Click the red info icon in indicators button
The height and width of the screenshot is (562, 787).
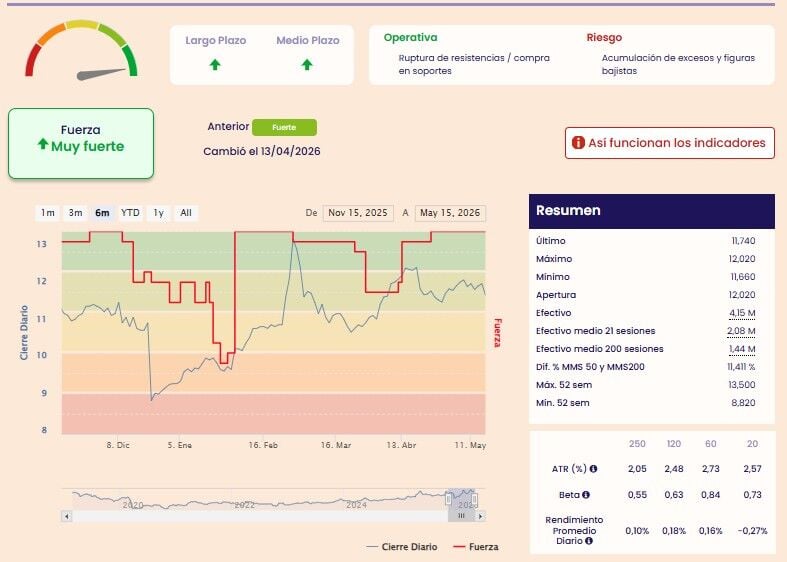click(578, 143)
